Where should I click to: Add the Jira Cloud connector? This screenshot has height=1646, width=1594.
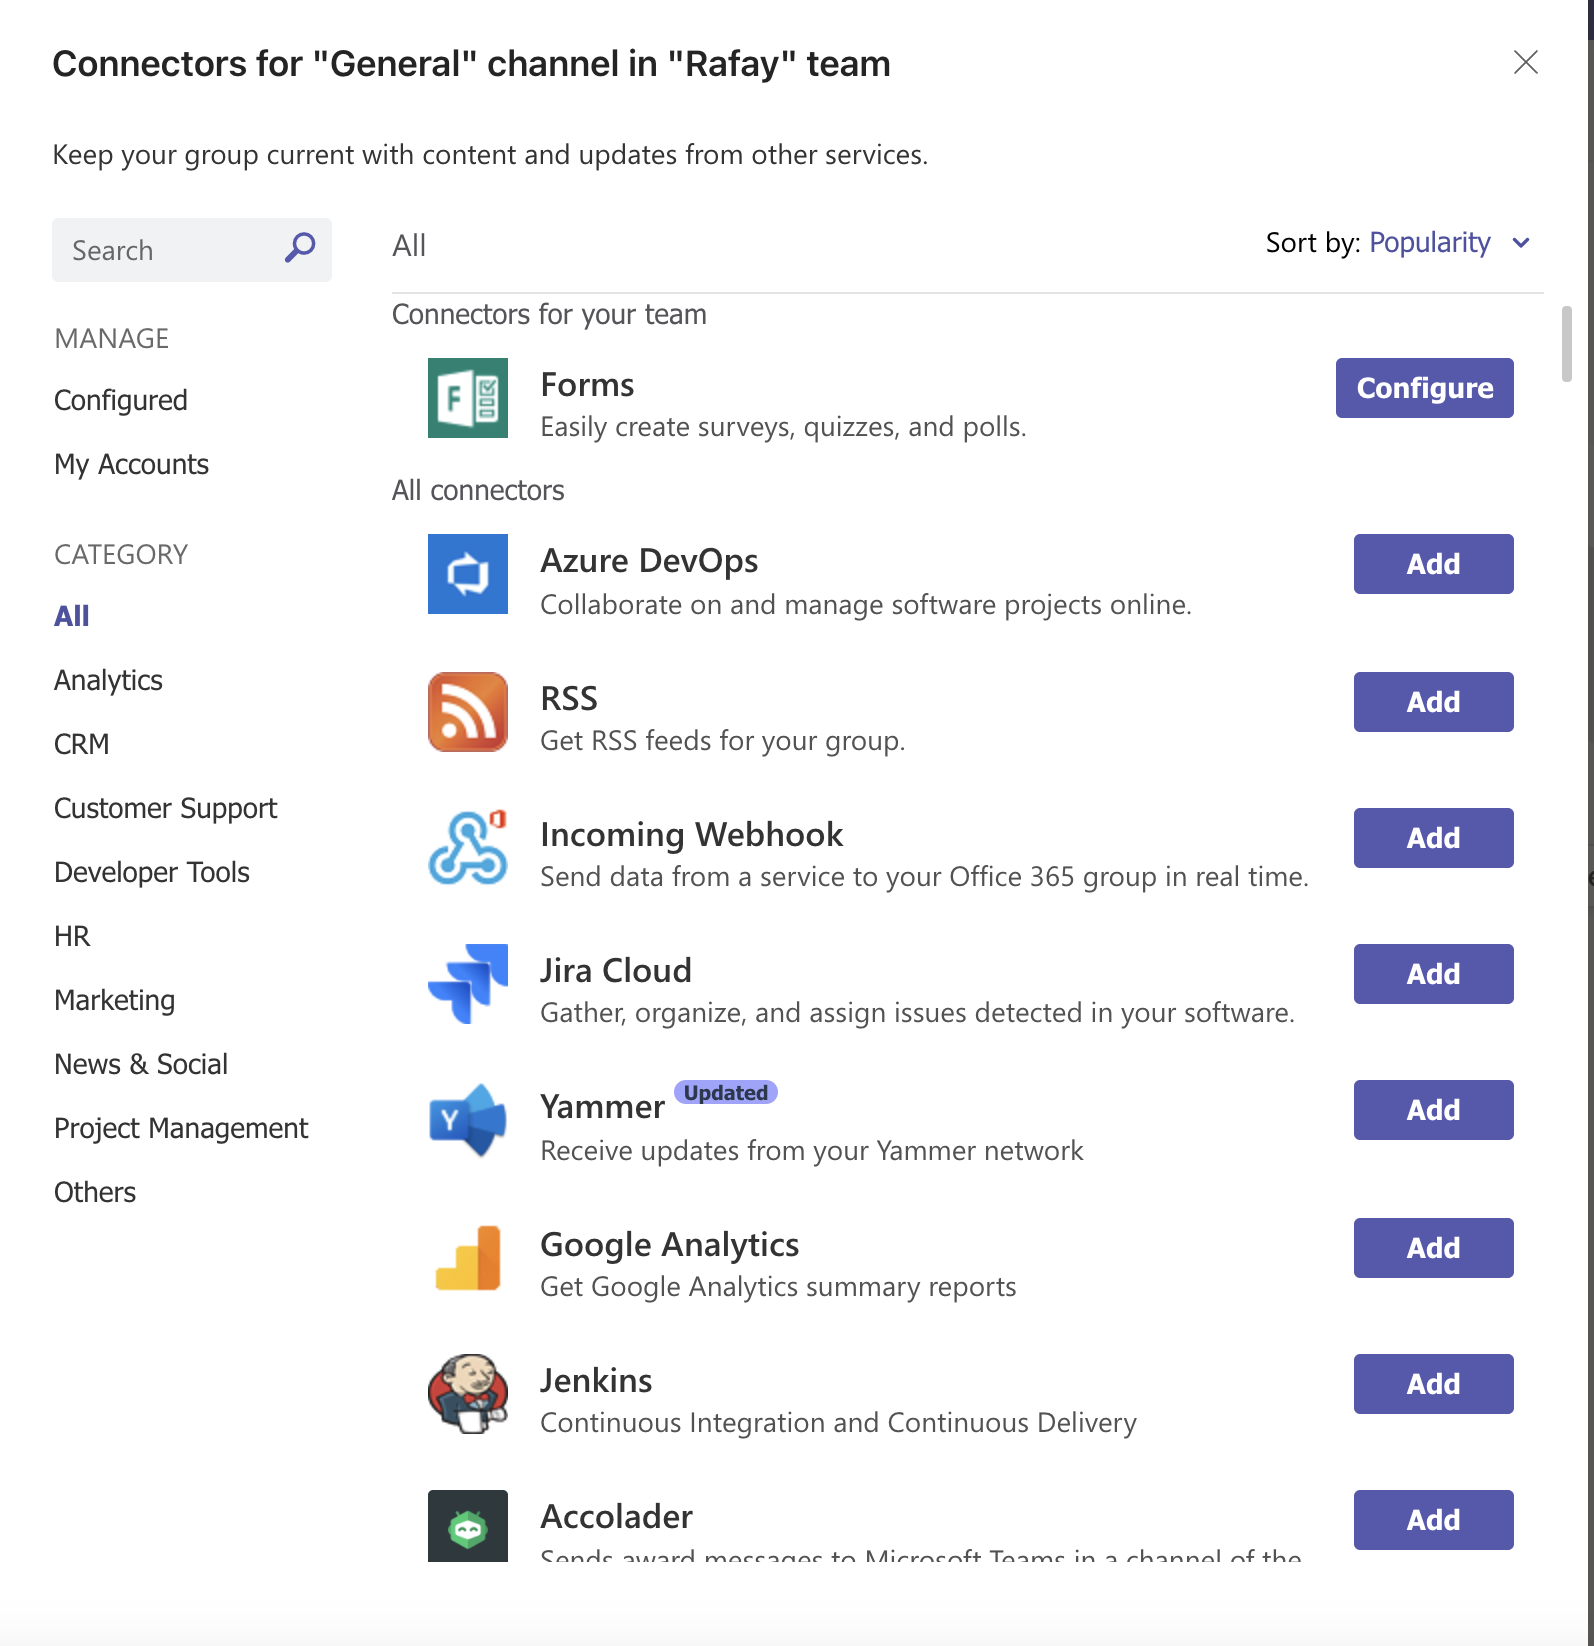[1433, 974]
